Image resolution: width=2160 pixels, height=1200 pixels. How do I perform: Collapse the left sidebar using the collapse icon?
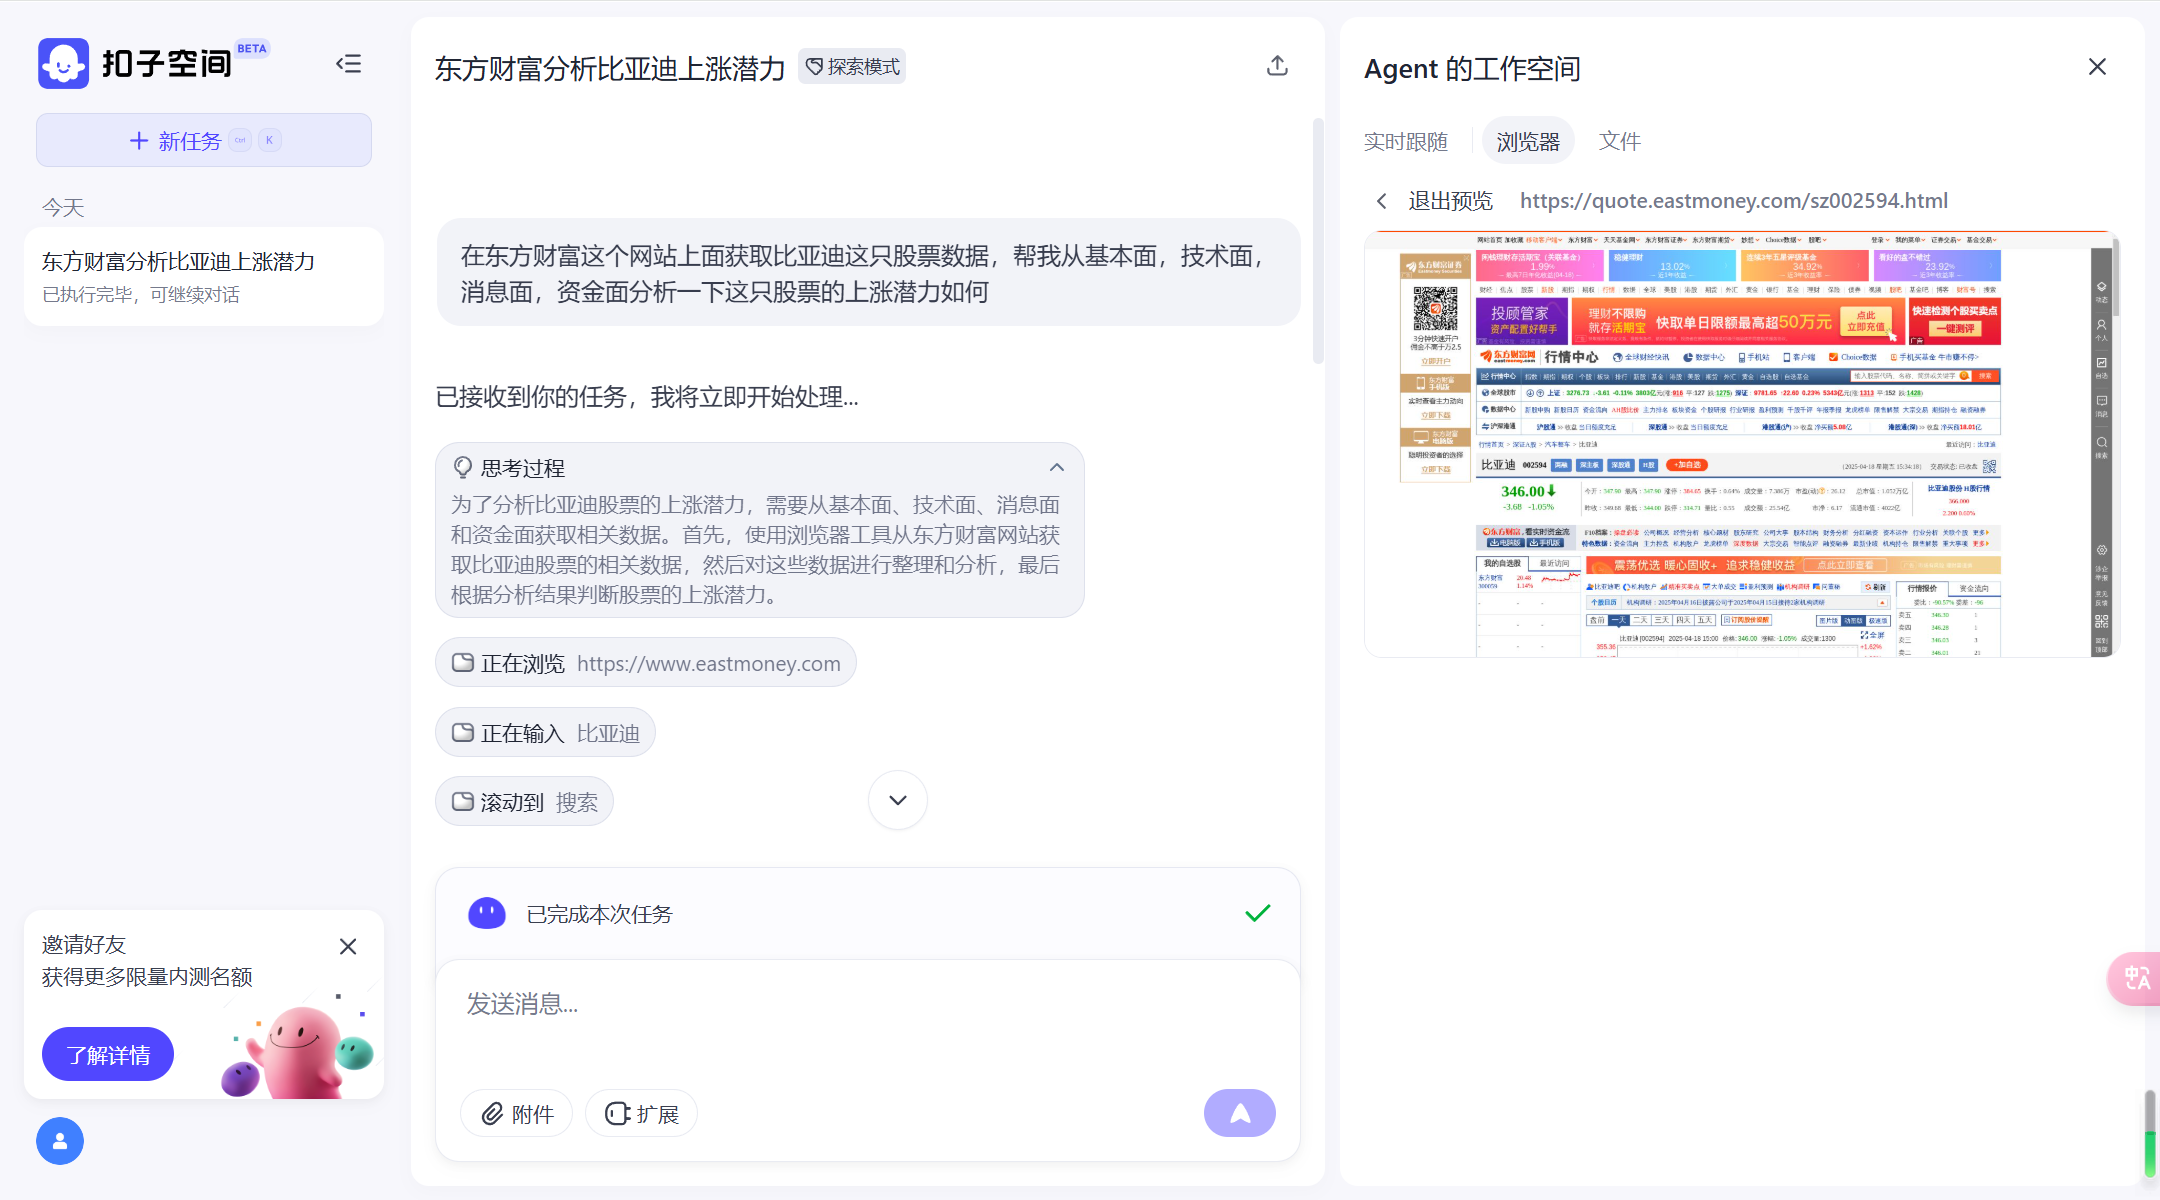348,64
